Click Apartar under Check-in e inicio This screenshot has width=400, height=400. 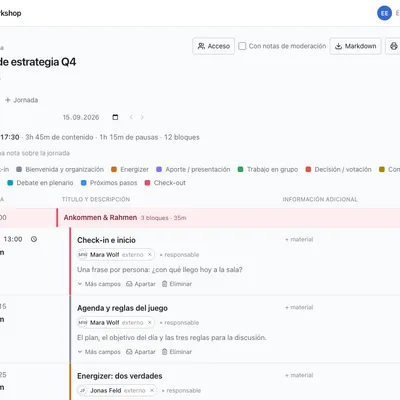tap(141, 284)
